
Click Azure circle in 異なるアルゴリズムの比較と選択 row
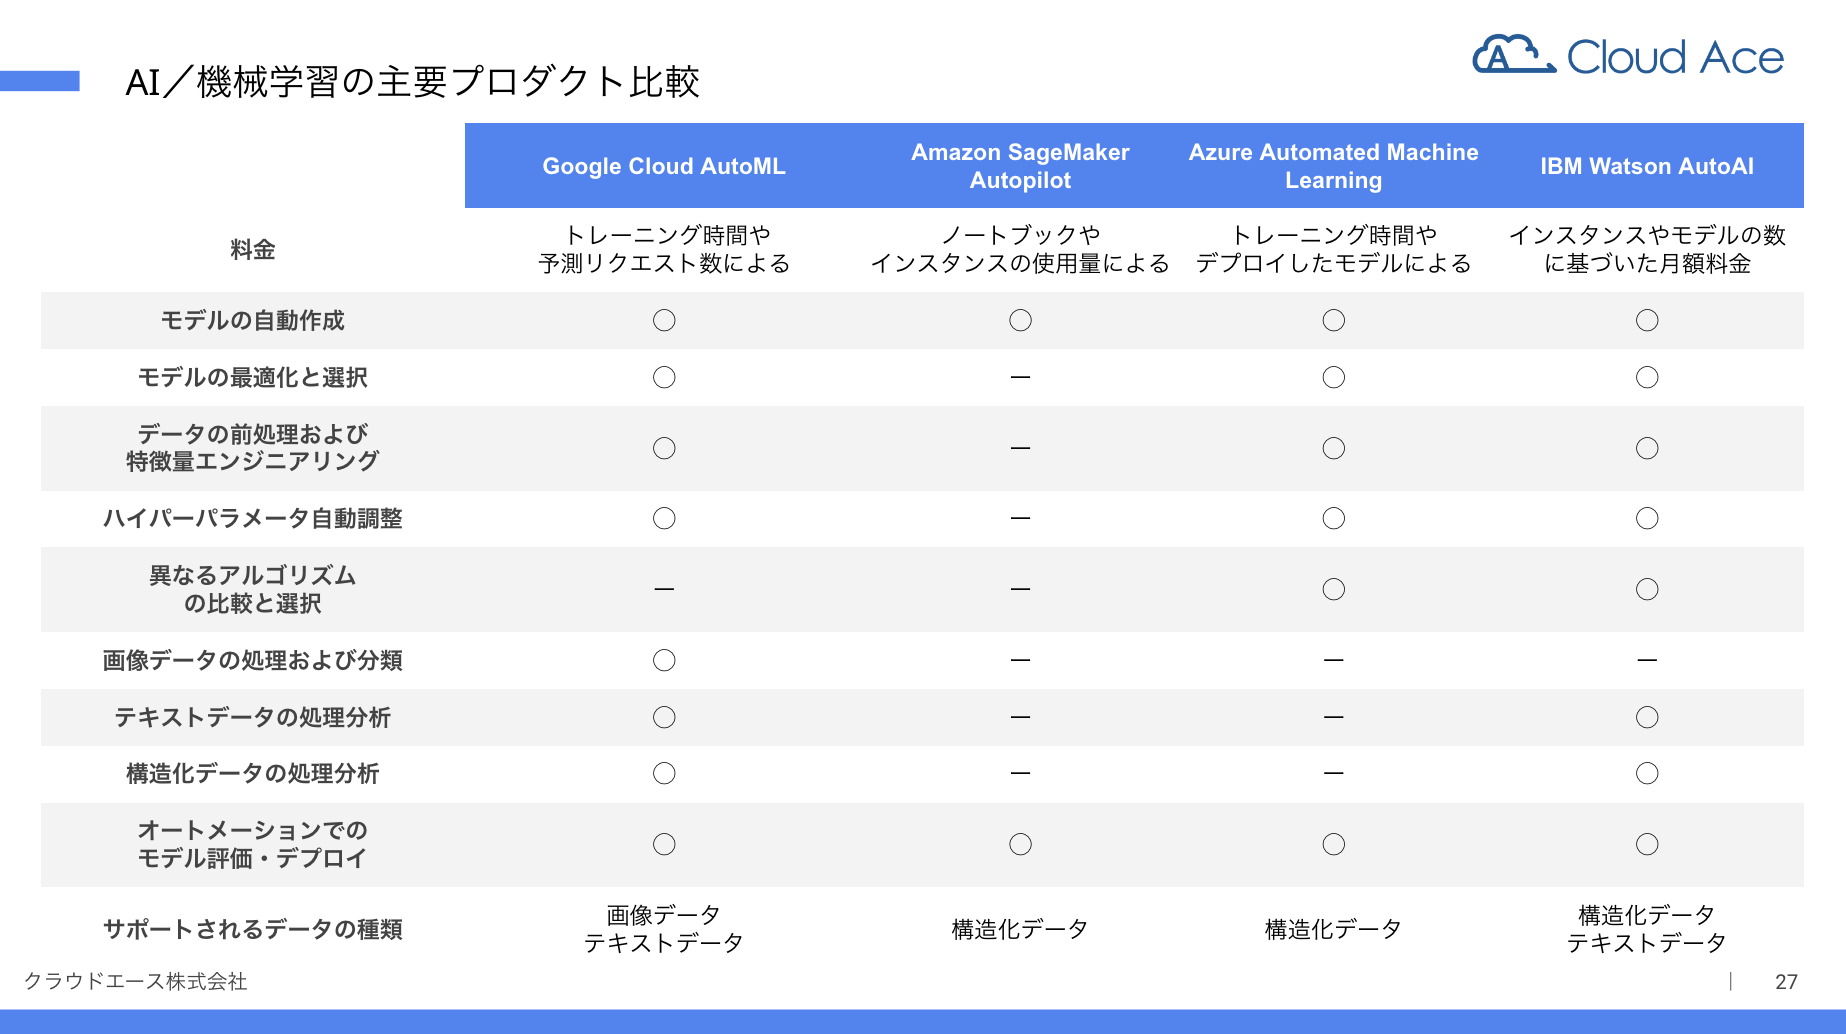pos(1333,589)
